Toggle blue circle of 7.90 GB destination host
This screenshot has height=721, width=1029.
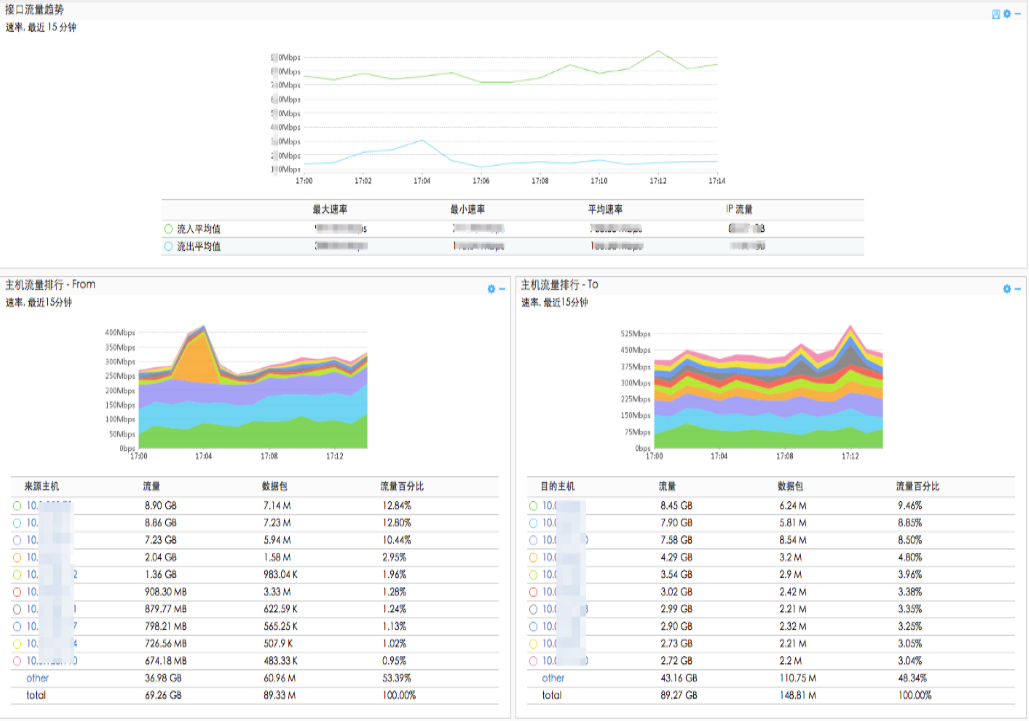click(x=533, y=523)
